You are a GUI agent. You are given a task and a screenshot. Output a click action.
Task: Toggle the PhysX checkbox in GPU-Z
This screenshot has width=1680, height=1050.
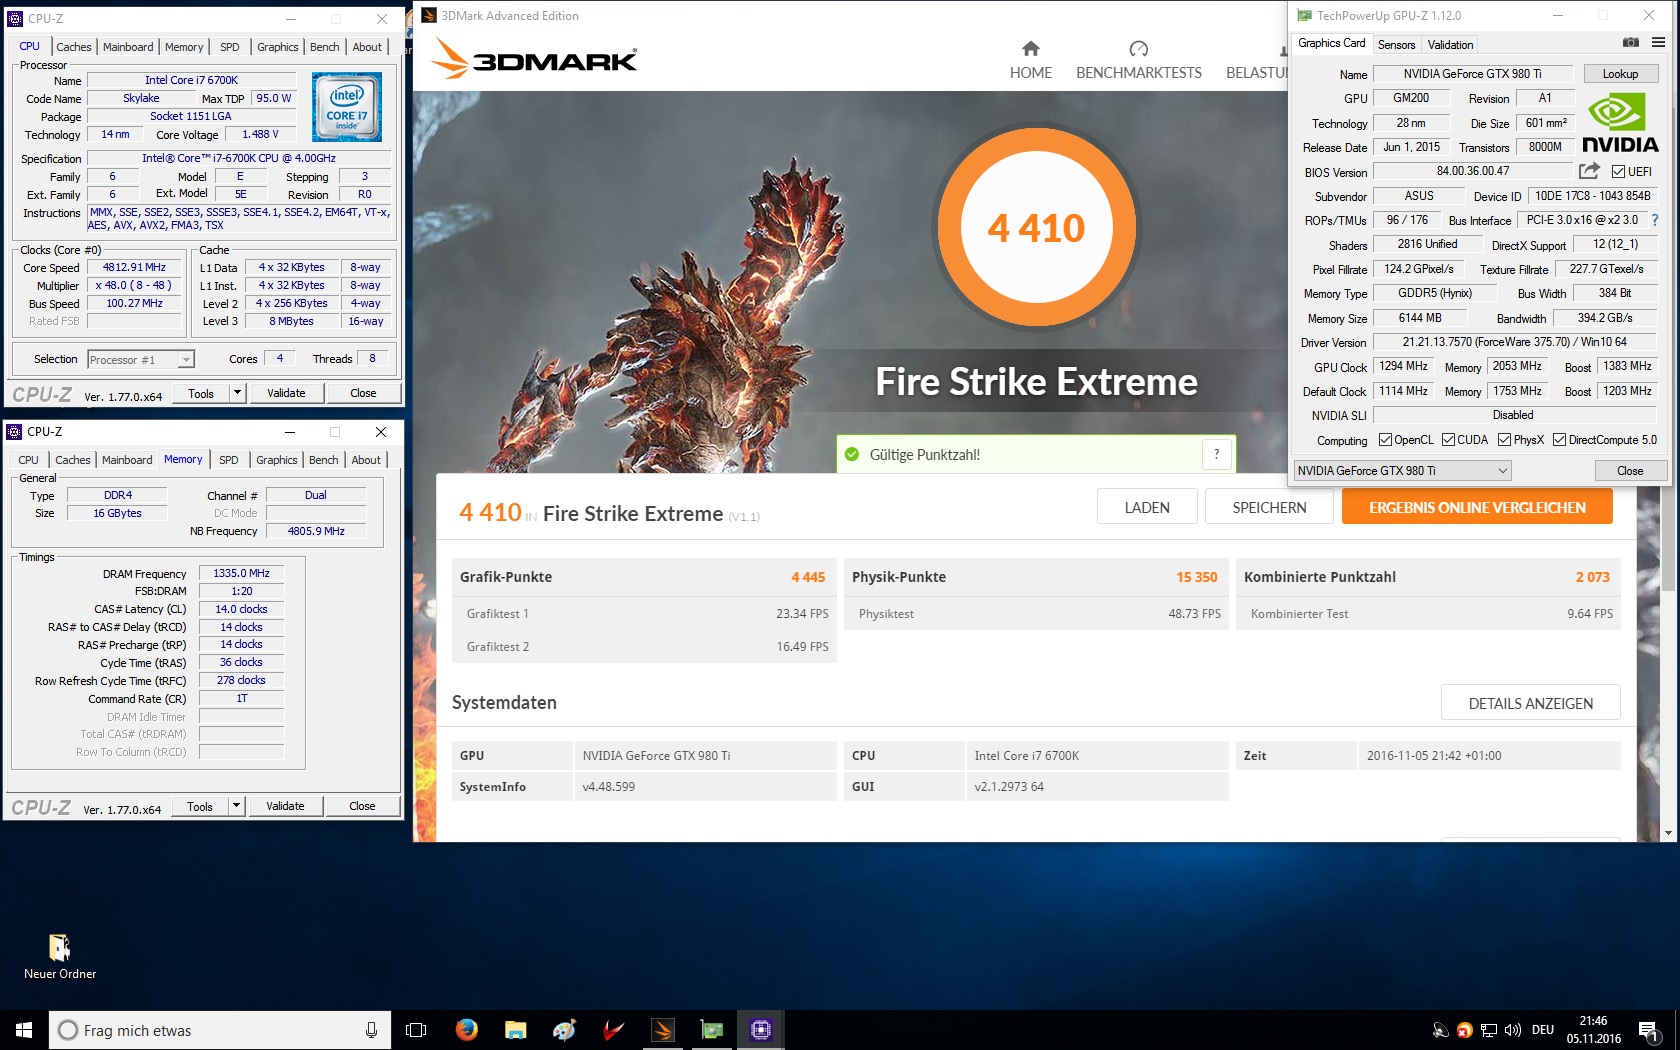coord(1504,440)
